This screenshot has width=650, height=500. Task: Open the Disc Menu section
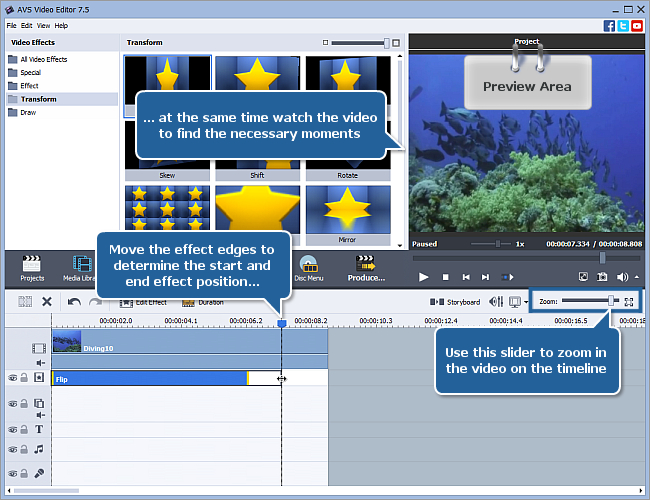pyautogui.click(x=309, y=269)
